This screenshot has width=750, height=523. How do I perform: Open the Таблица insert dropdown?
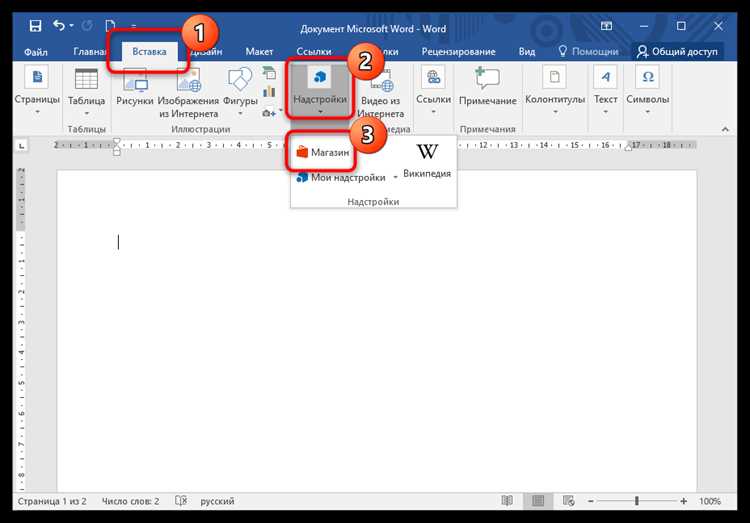(x=87, y=93)
